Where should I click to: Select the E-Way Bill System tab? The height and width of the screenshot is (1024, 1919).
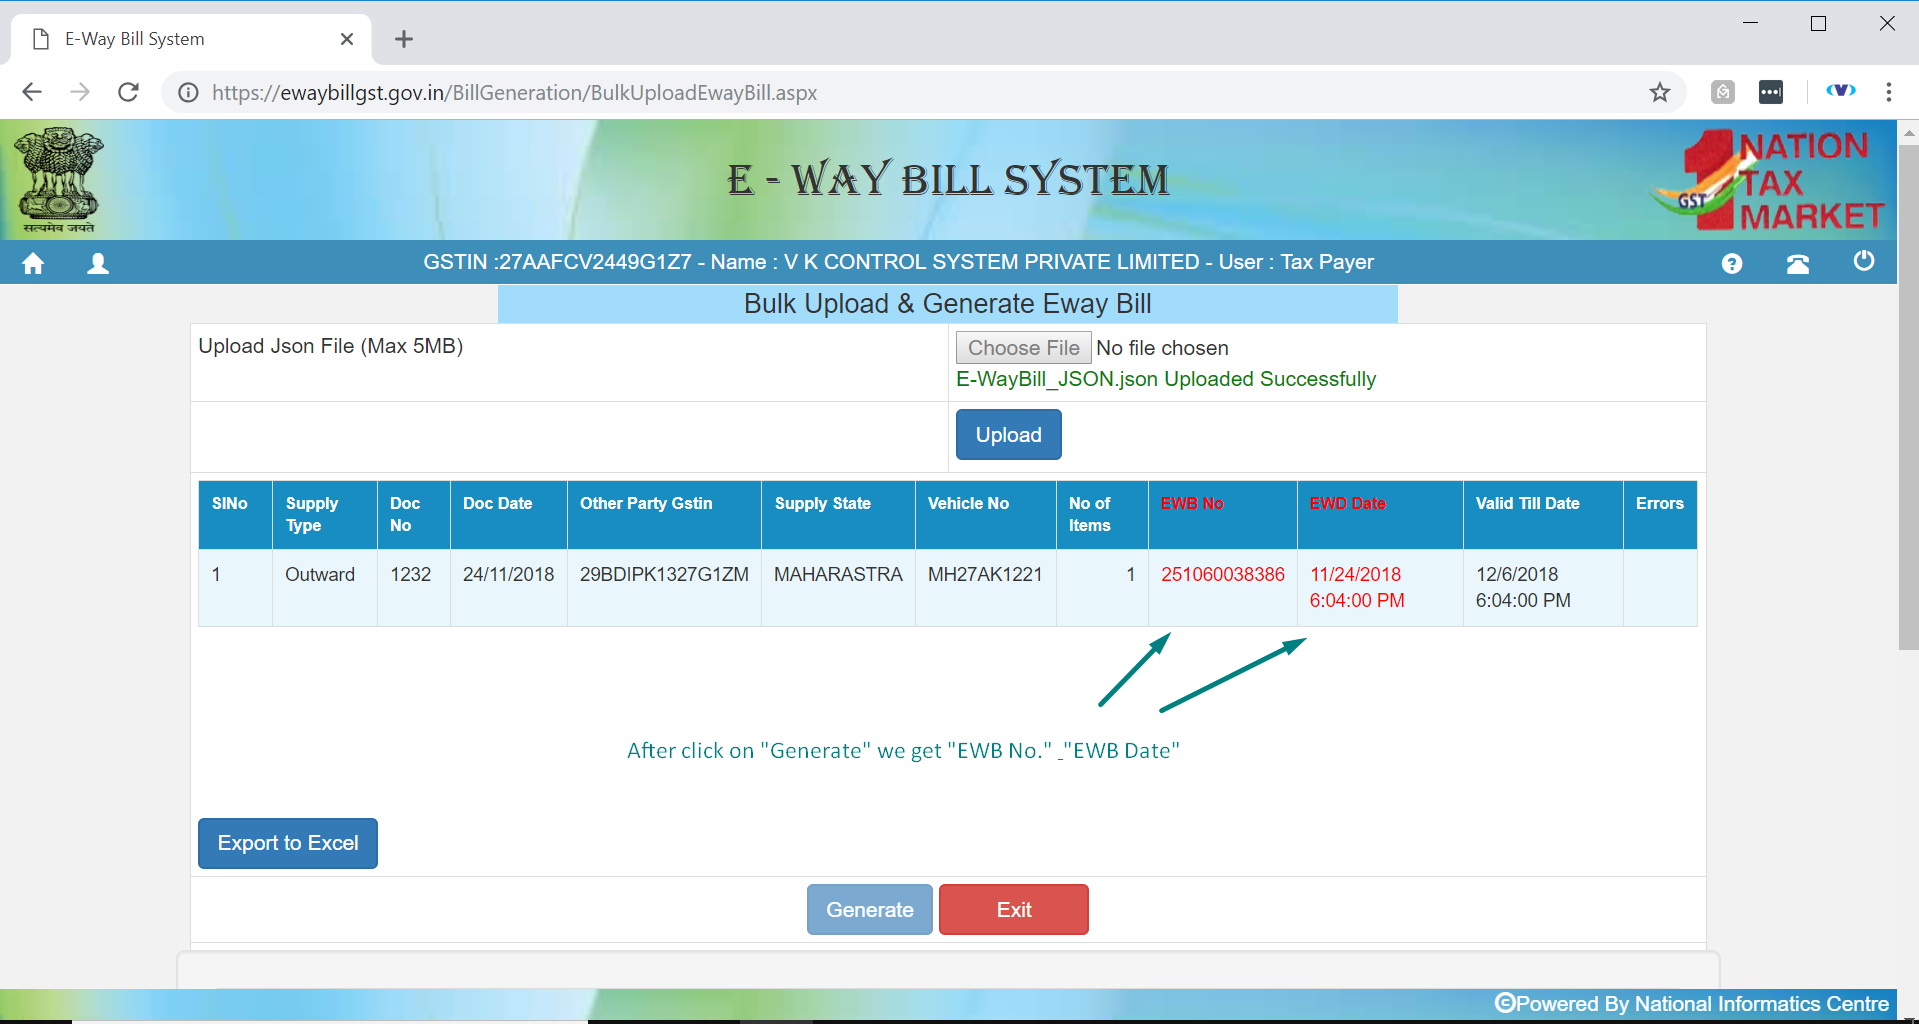pos(180,39)
